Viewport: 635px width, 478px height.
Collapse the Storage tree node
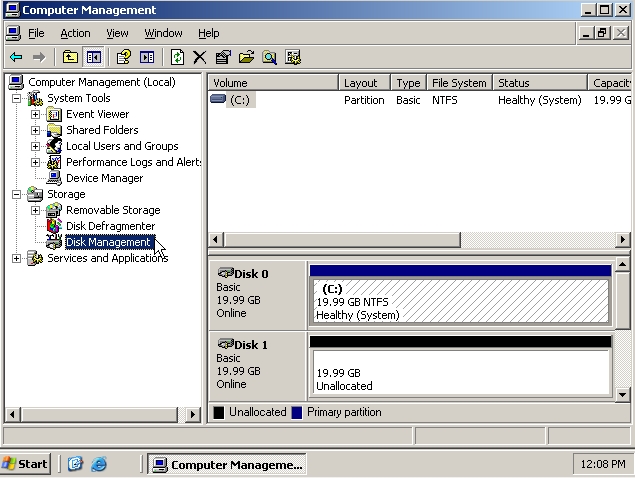tap(16, 194)
